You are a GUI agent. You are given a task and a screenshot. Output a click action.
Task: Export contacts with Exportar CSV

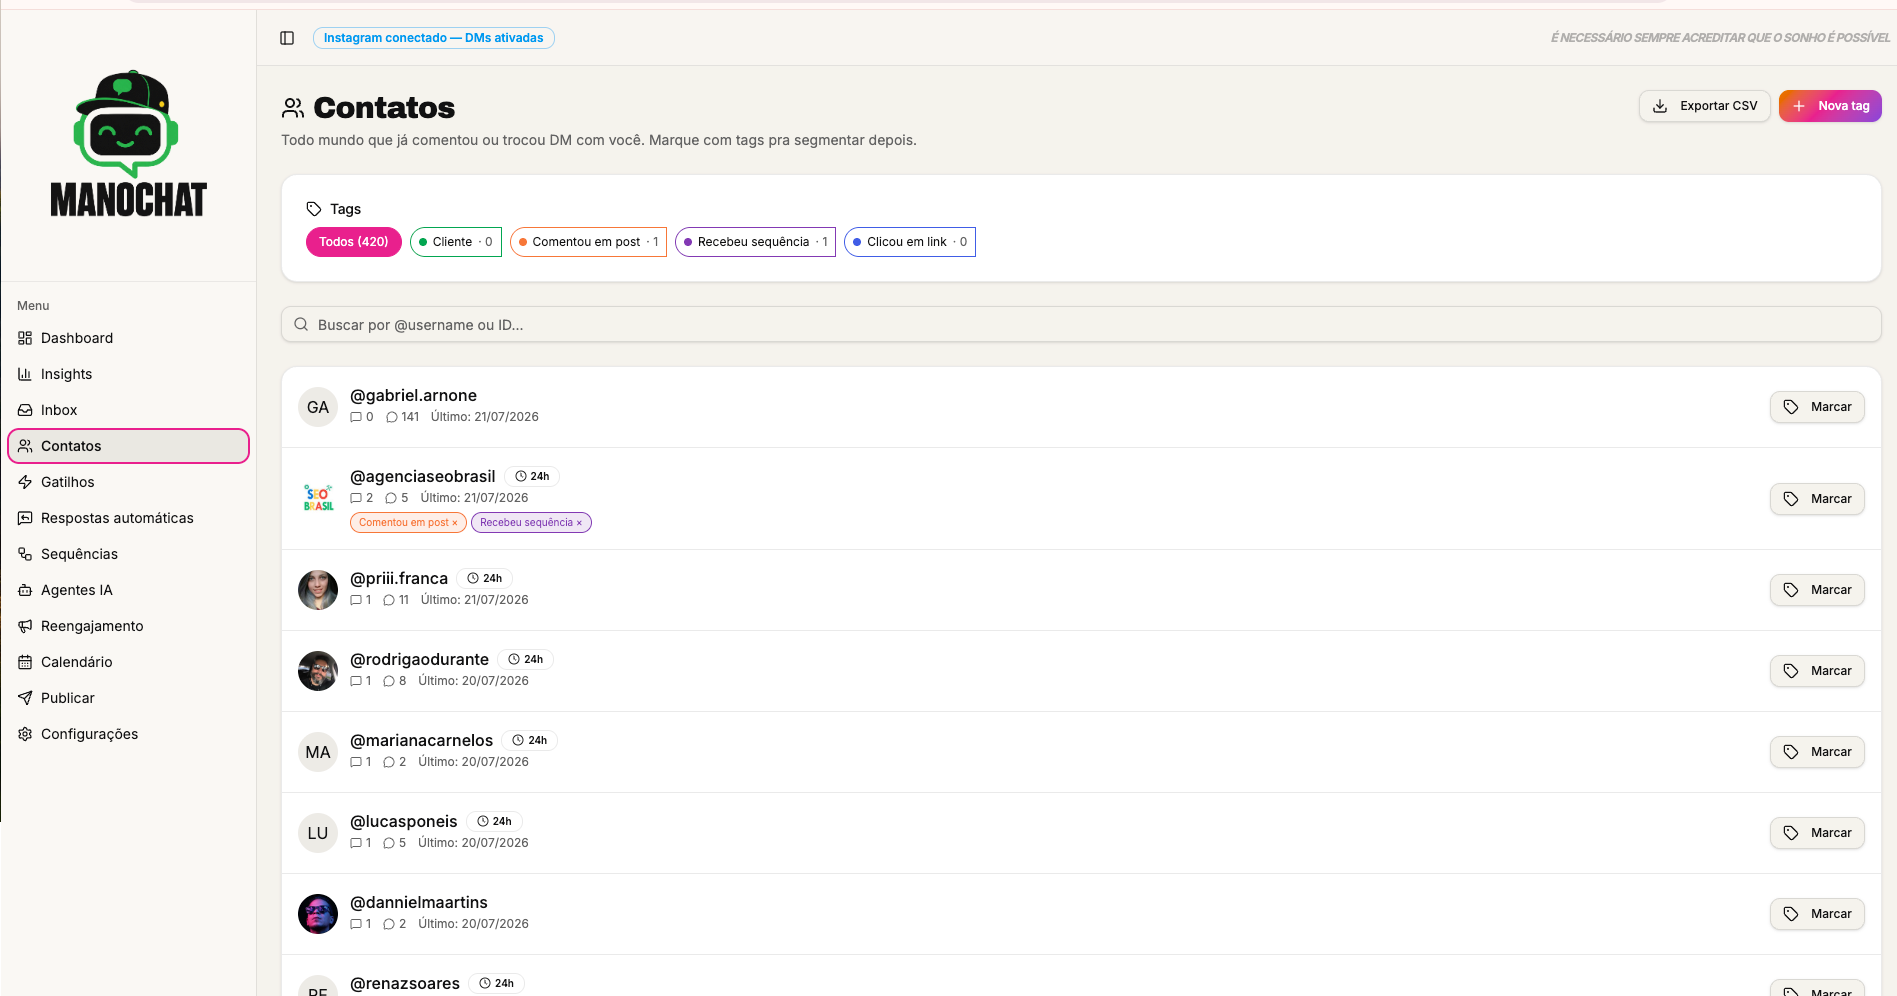pos(1704,106)
